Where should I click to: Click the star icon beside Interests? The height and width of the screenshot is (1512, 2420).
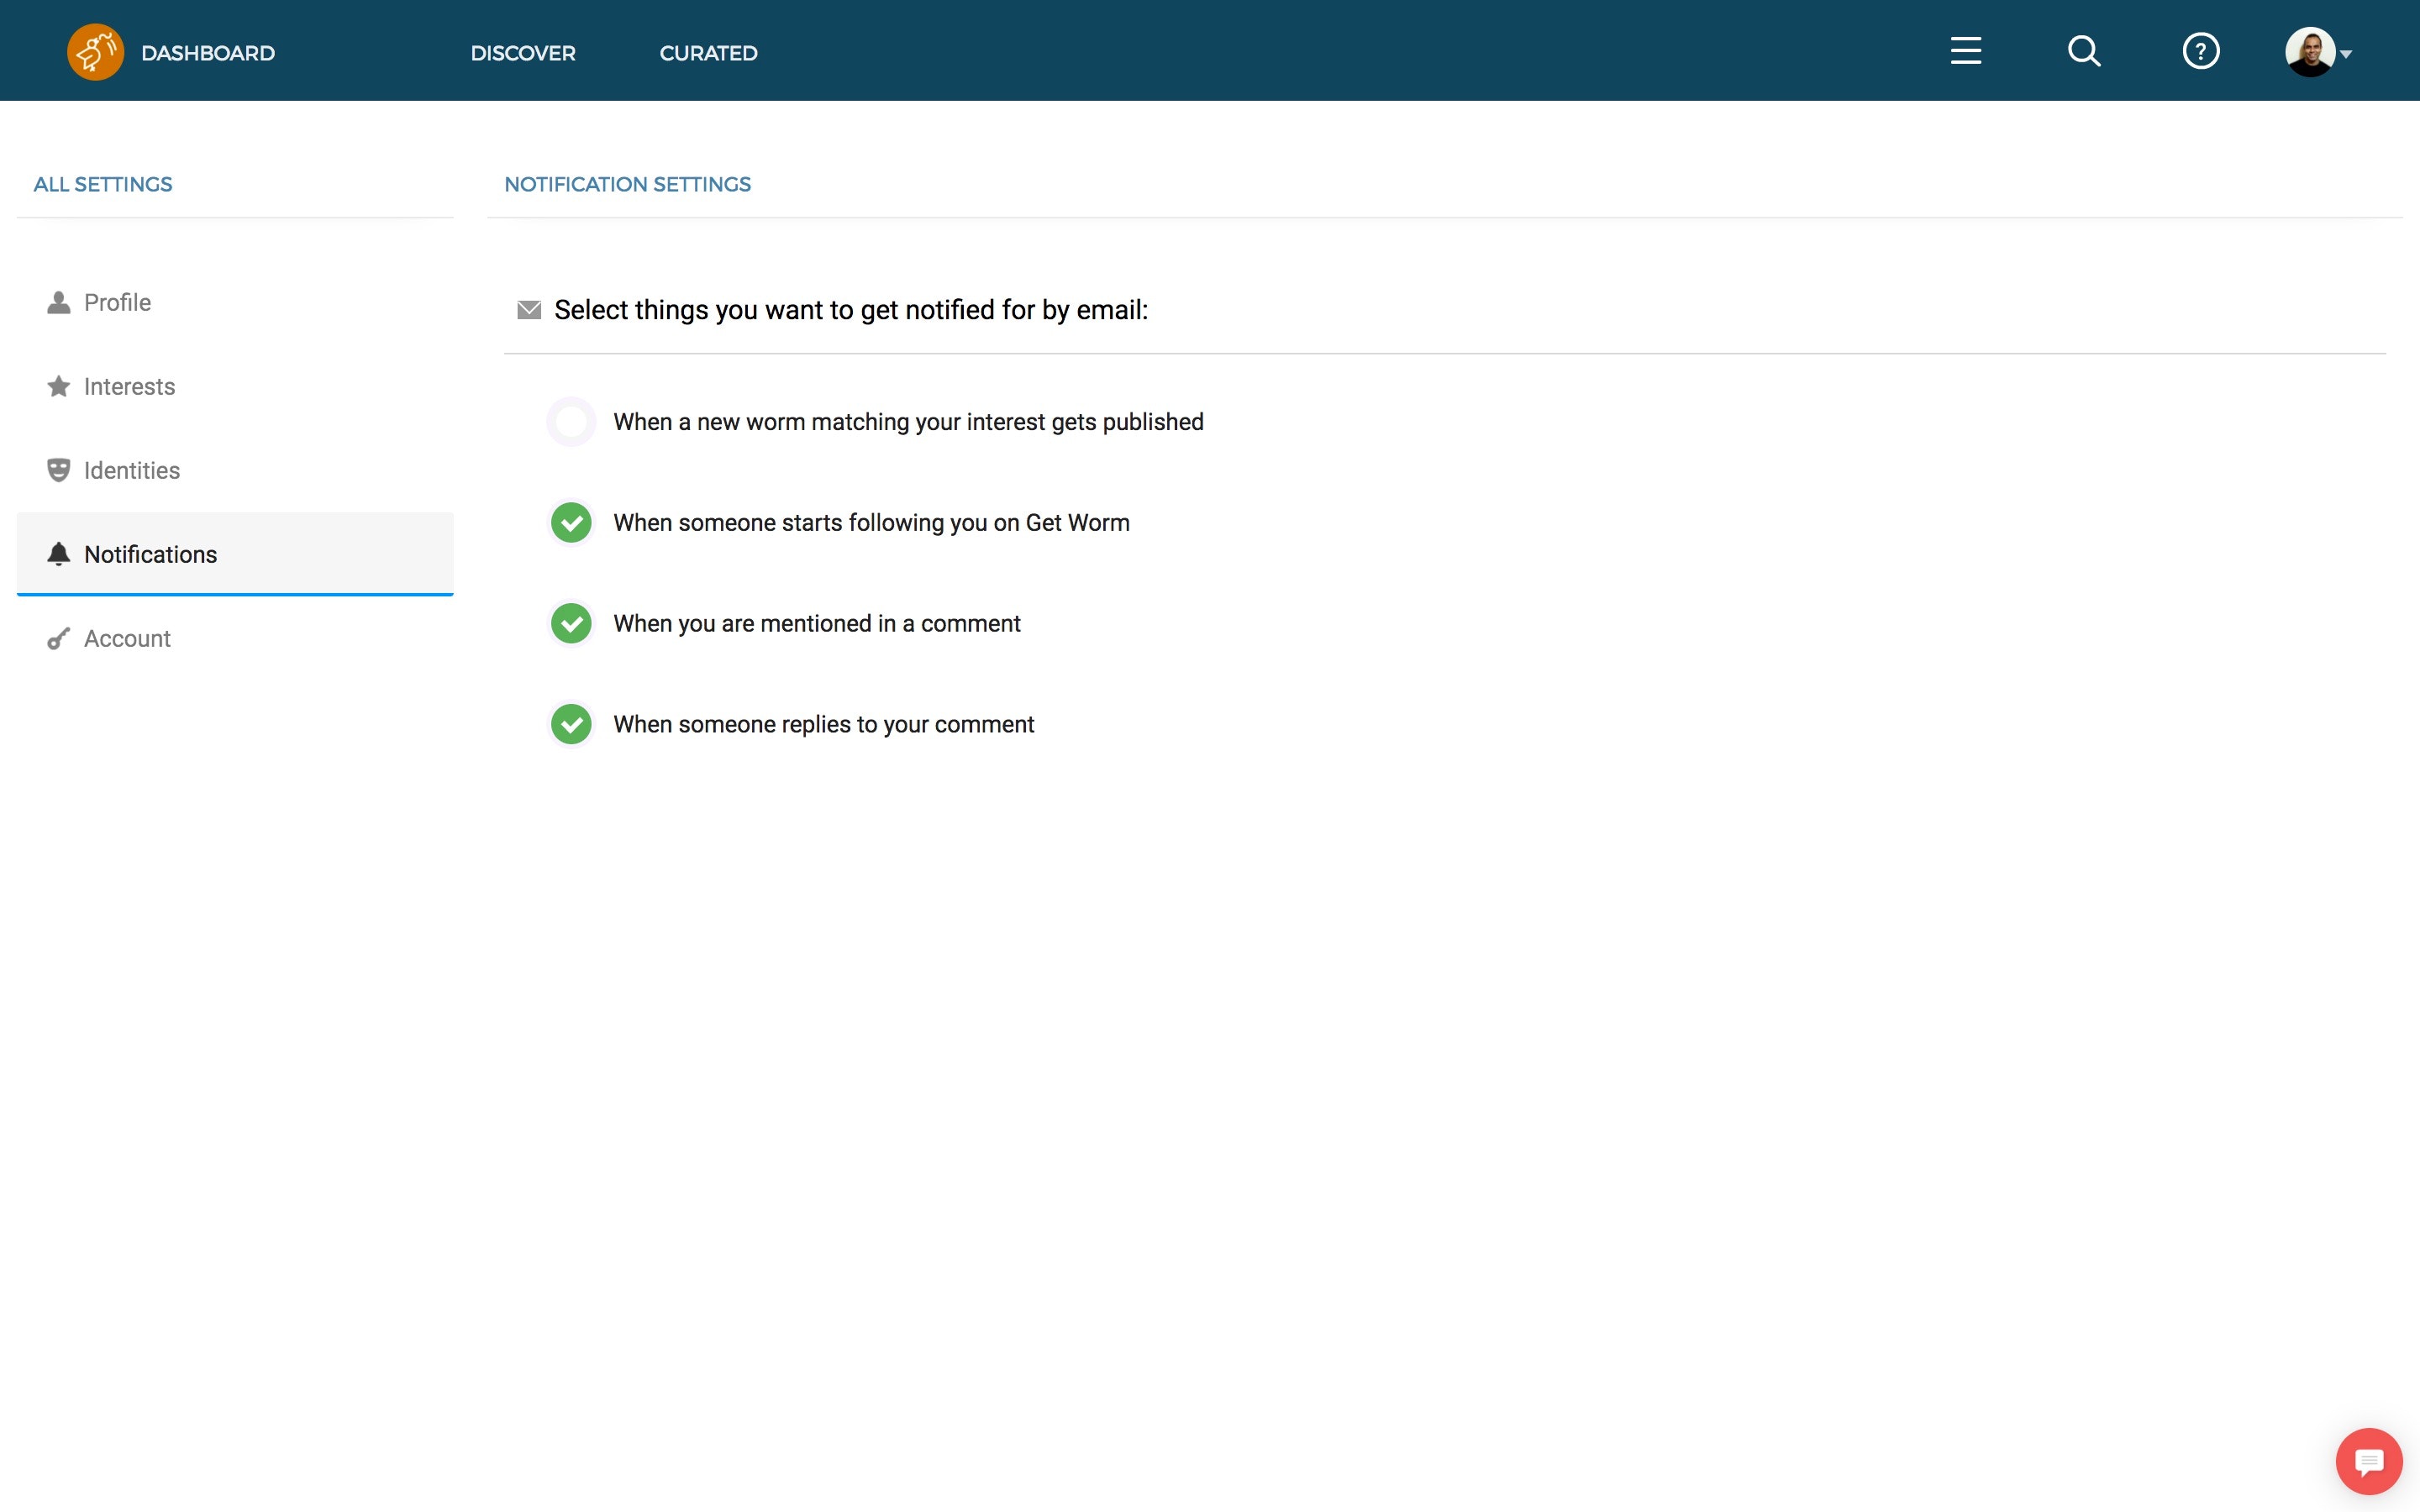pyautogui.click(x=59, y=386)
